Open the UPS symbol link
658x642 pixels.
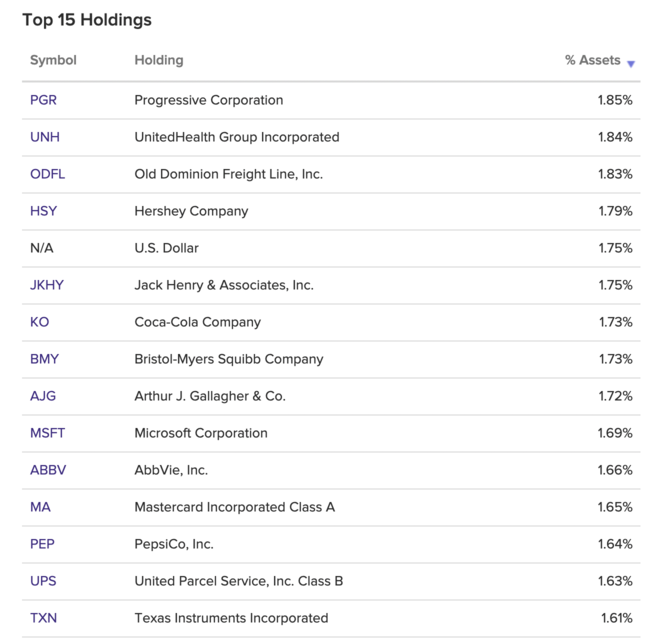click(x=43, y=581)
